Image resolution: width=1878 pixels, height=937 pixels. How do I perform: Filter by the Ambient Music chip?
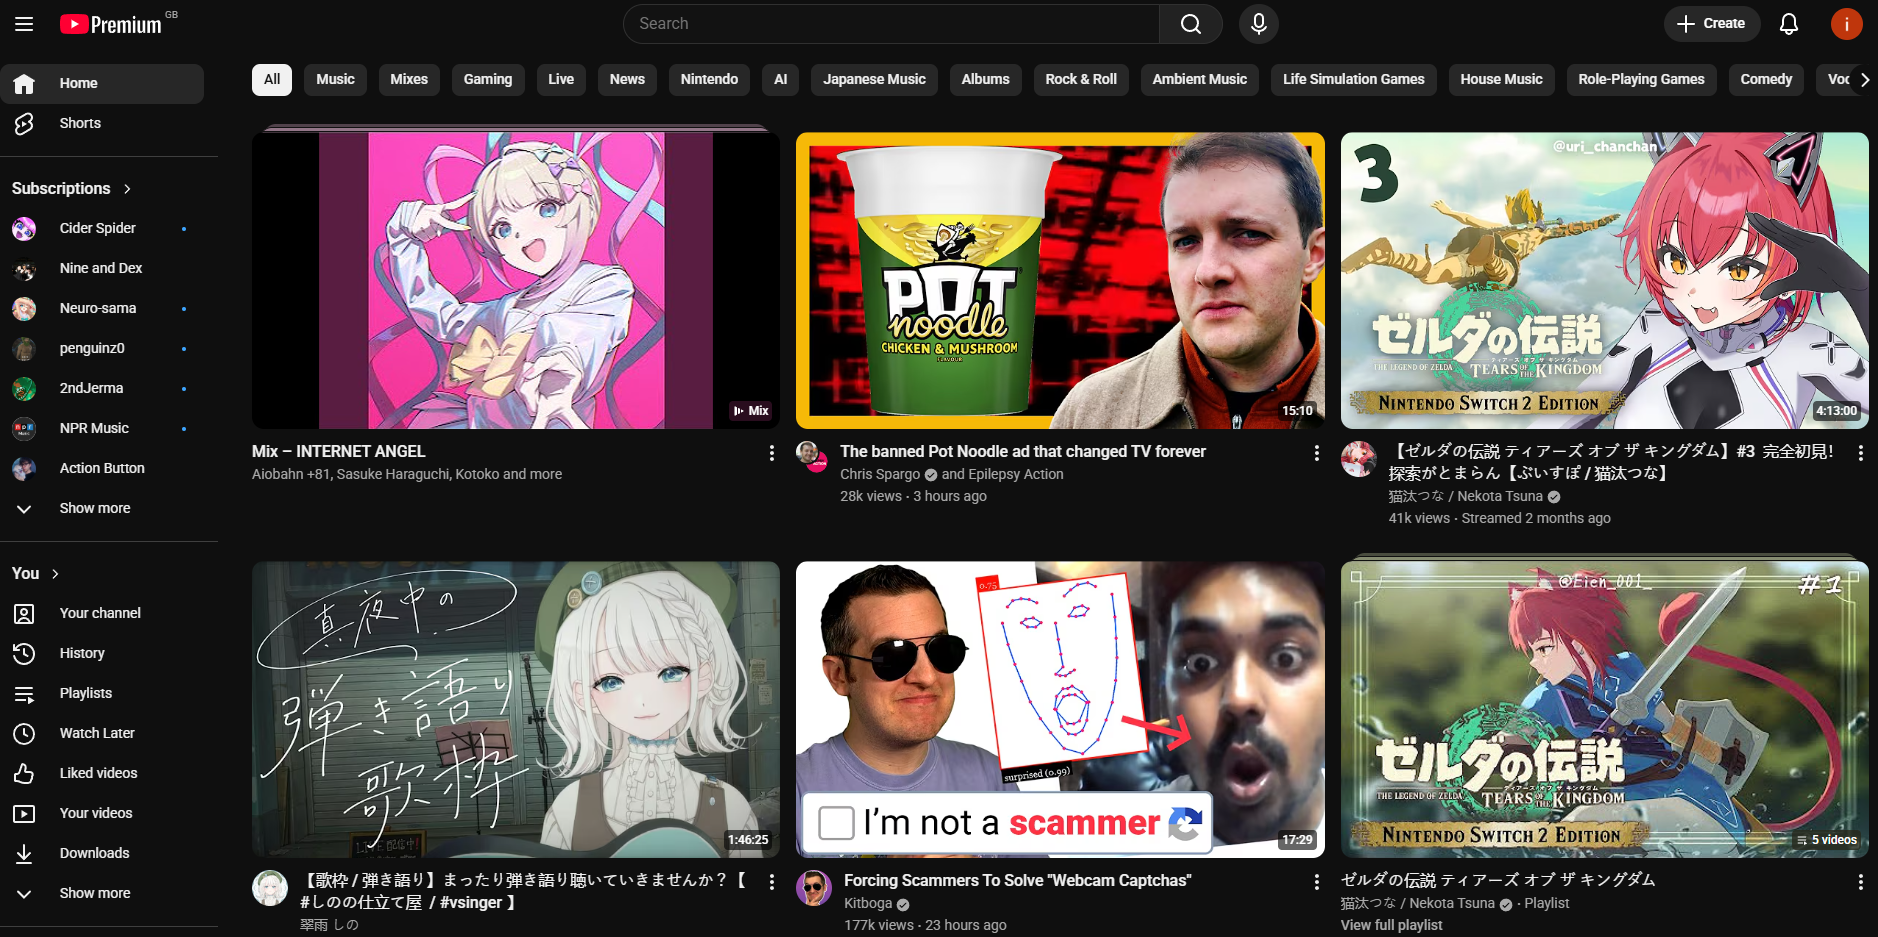[x=1199, y=79]
